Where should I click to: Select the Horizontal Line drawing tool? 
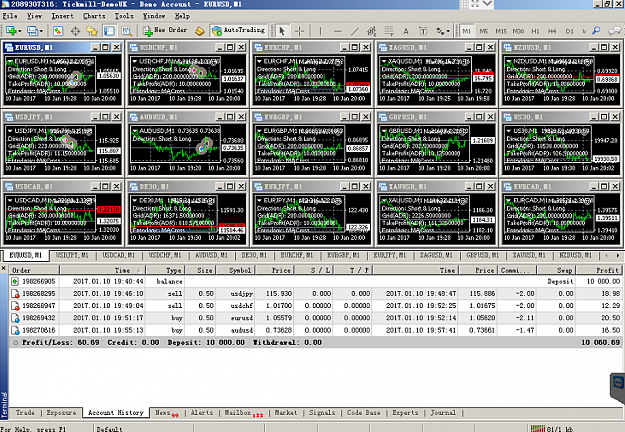point(338,31)
